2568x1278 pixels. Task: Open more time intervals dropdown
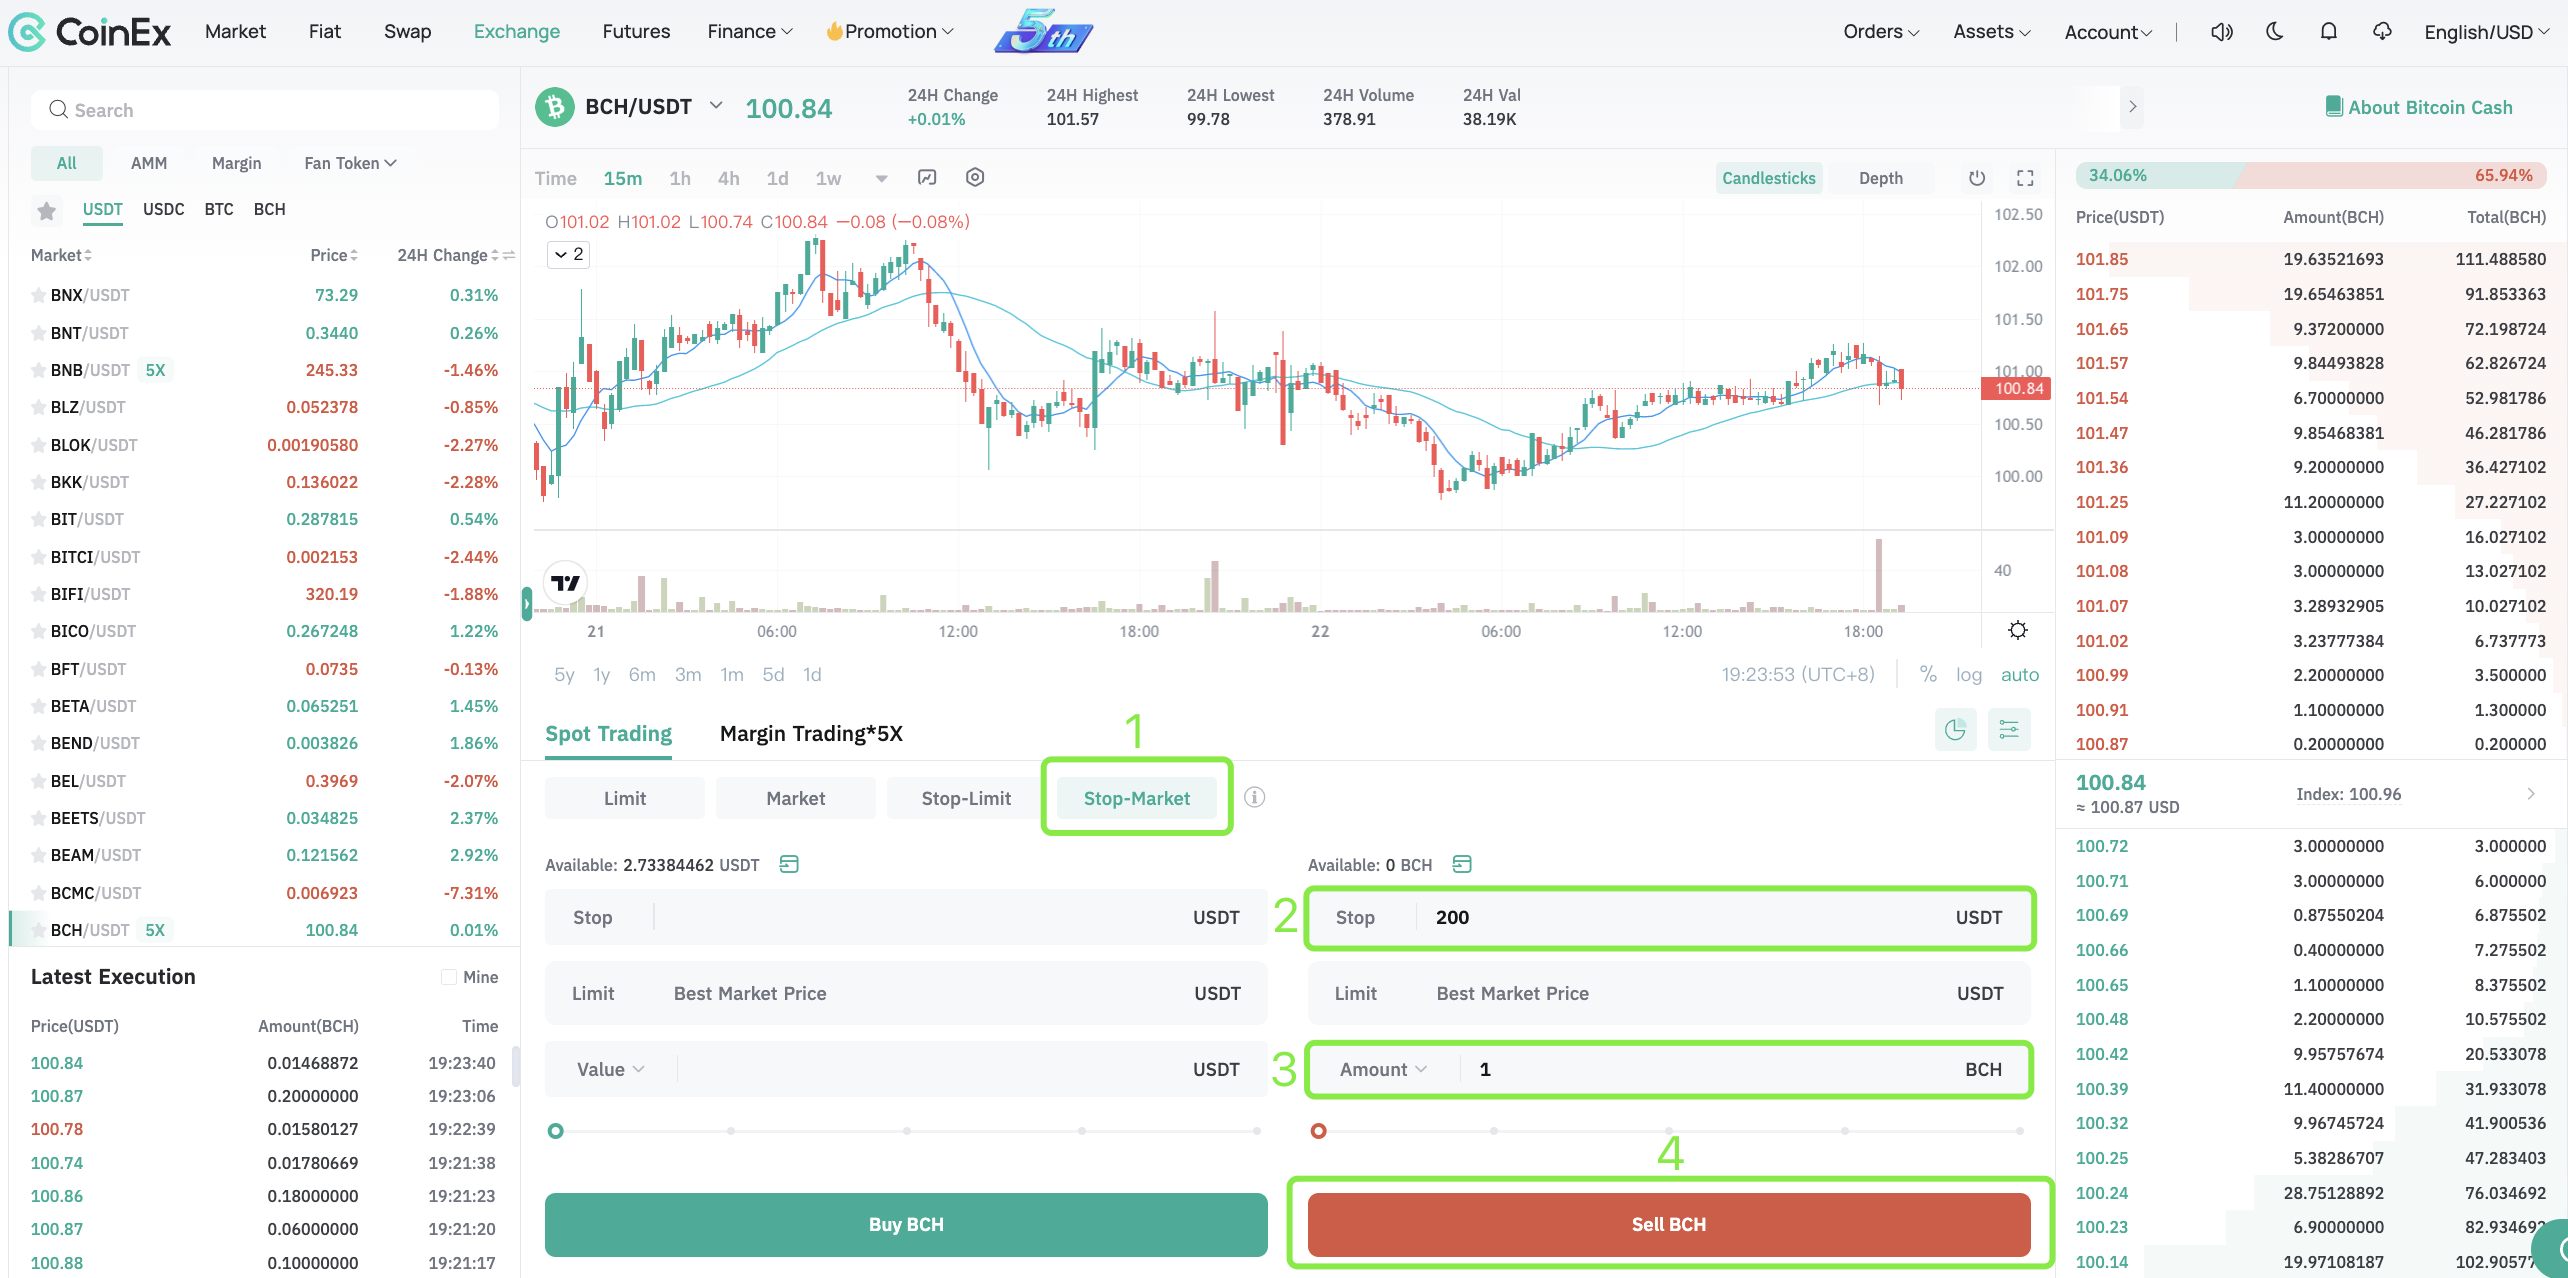click(881, 179)
